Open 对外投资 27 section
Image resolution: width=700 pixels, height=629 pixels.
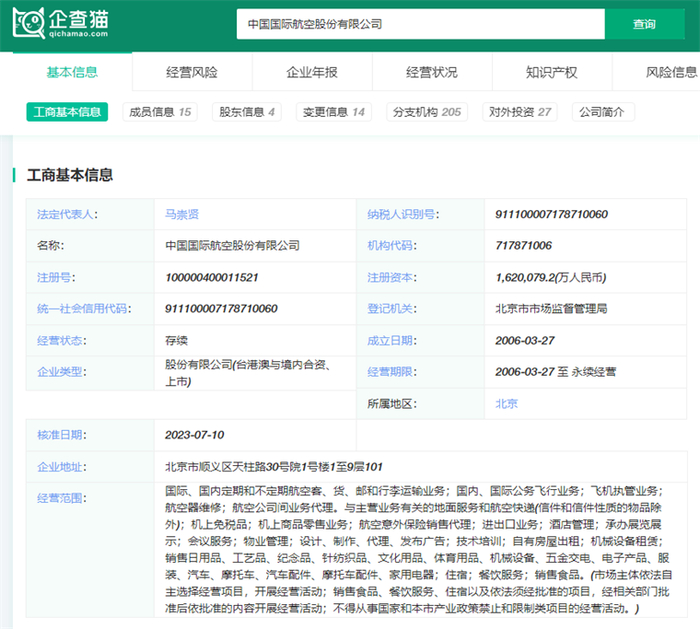coord(521,112)
